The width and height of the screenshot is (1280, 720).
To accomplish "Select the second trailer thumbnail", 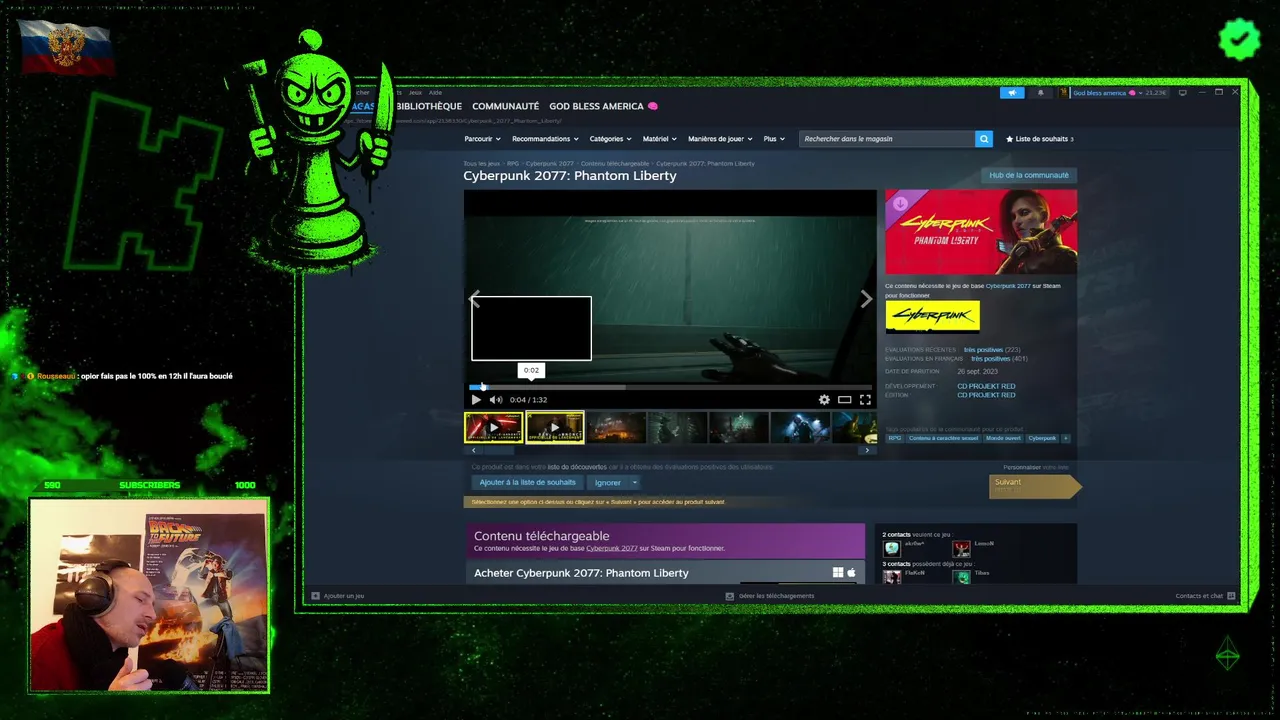I will point(555,427).
